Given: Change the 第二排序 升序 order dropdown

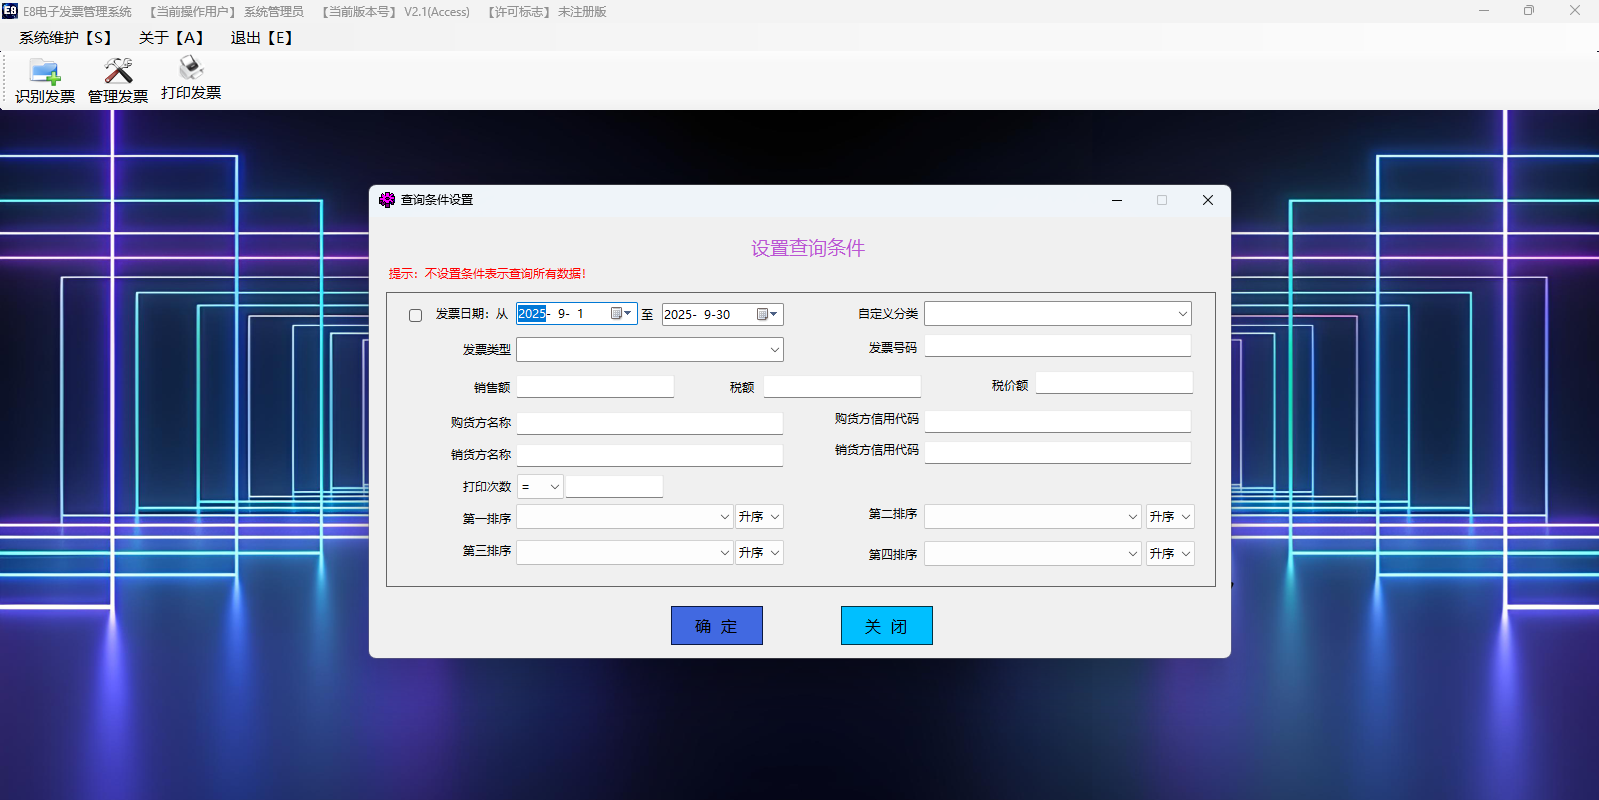Looking at the screenshot, I should coord(1170,517).
